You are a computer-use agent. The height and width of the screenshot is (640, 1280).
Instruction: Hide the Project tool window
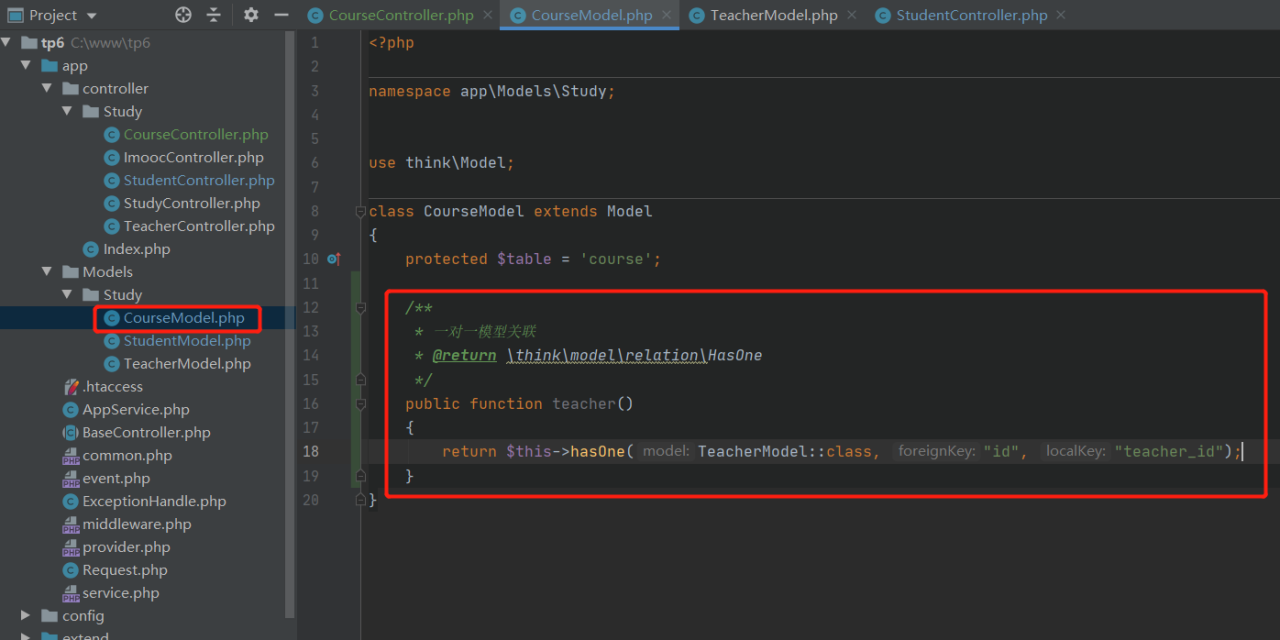281,15
